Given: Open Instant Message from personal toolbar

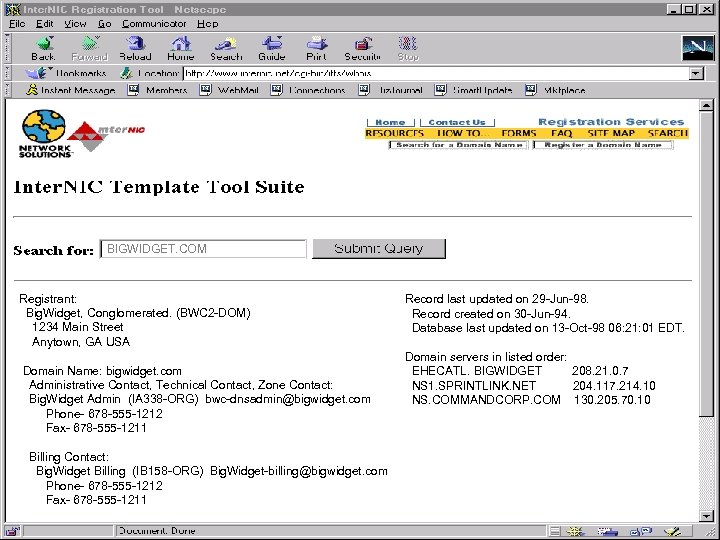Looking at the screenshot, I should [x=70, y=90].
